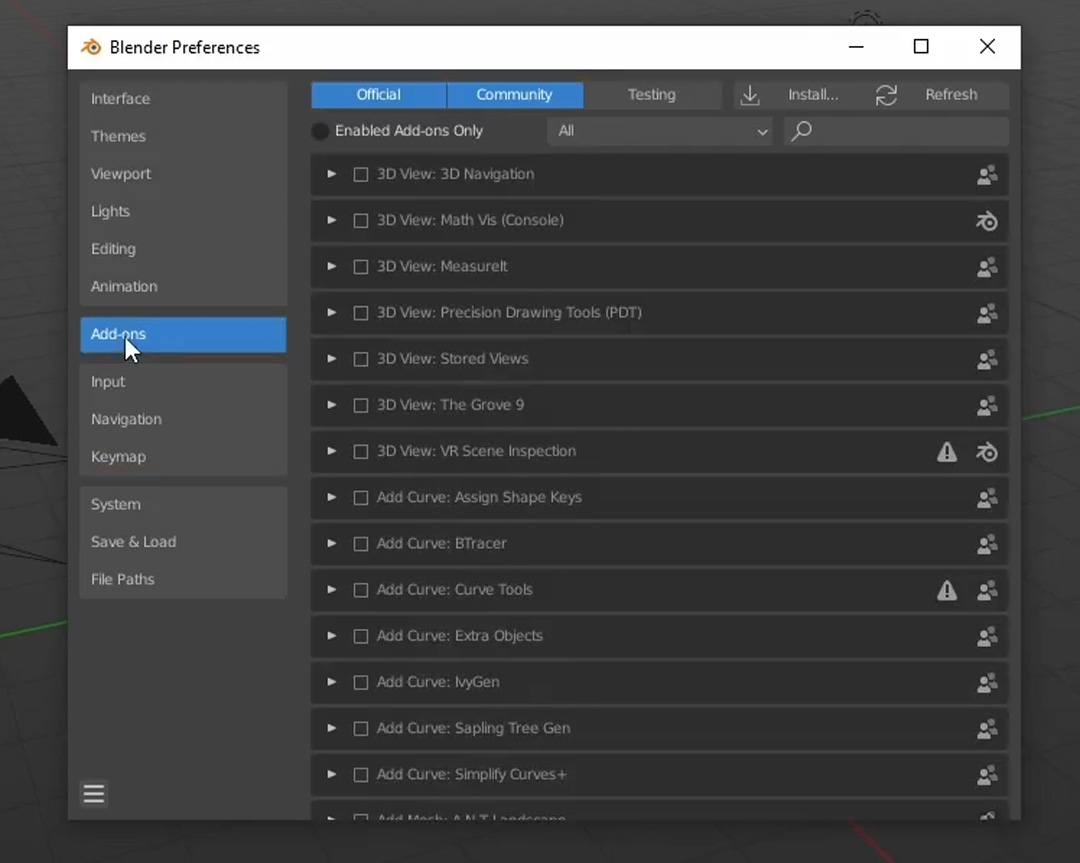The image size is (1080, 863).
Task: Open the hamburger menu at bottom left
Action: (x=93, y=793)
